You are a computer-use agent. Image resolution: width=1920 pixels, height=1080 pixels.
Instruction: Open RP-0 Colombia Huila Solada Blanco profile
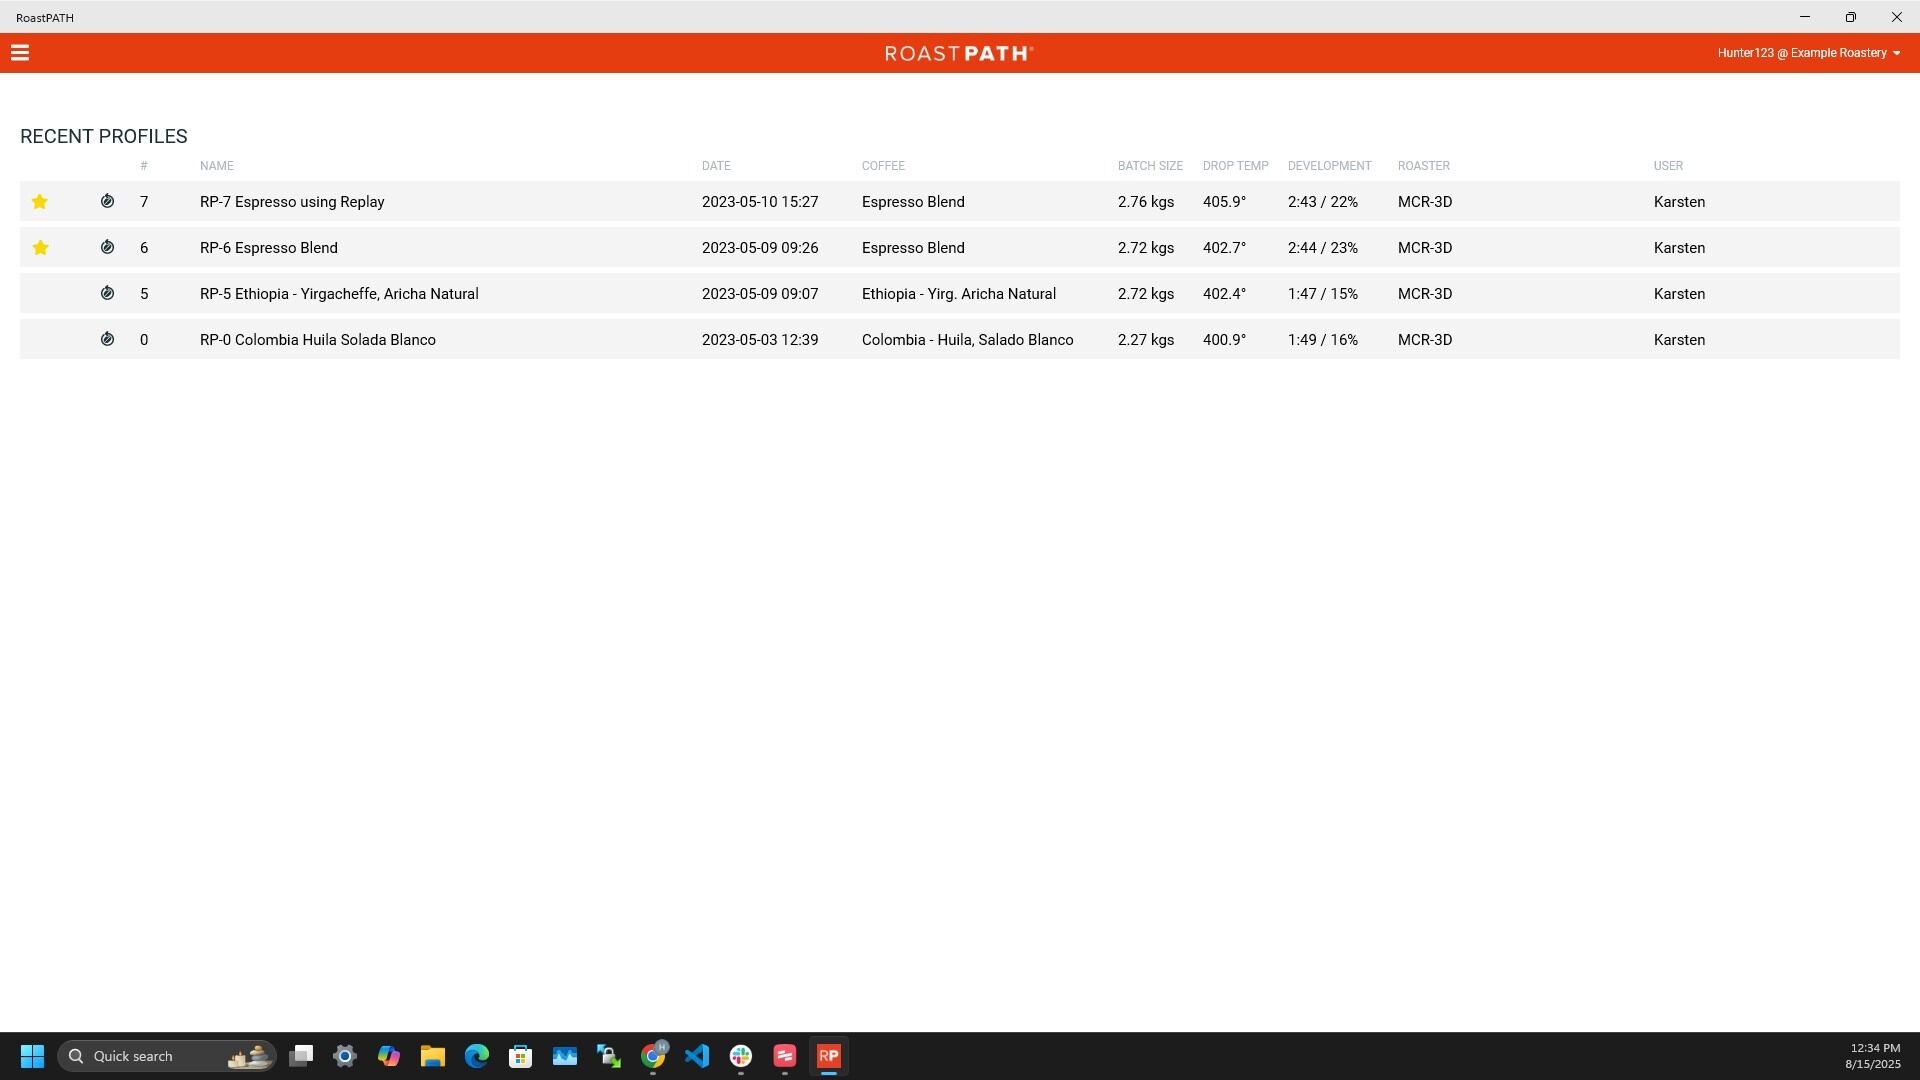pos(317,340)
